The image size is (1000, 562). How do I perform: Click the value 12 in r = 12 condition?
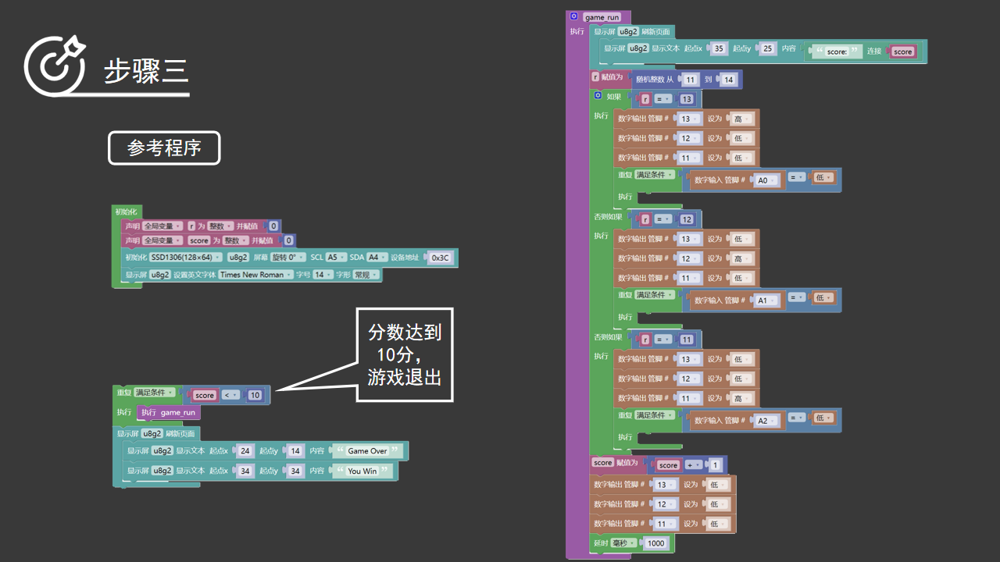point(686,219)
